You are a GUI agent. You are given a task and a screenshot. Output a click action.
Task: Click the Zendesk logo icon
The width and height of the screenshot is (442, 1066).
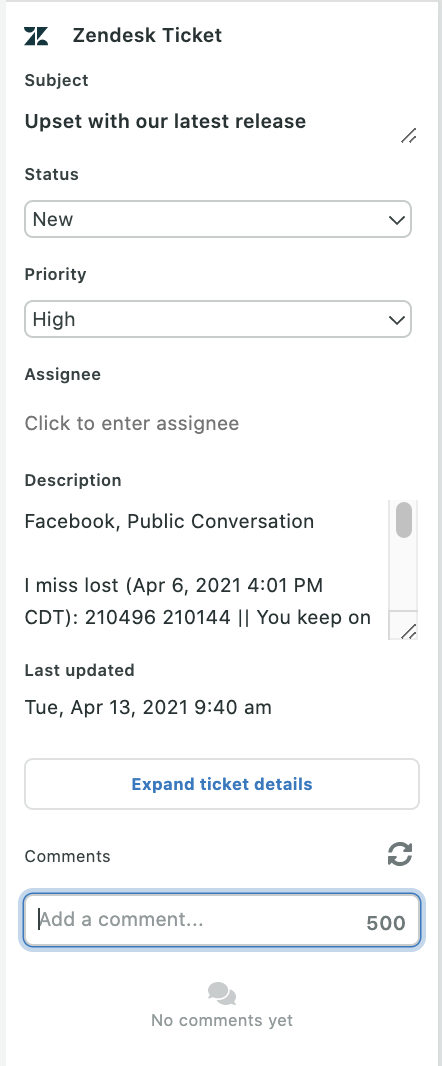[x=36, y=35]
